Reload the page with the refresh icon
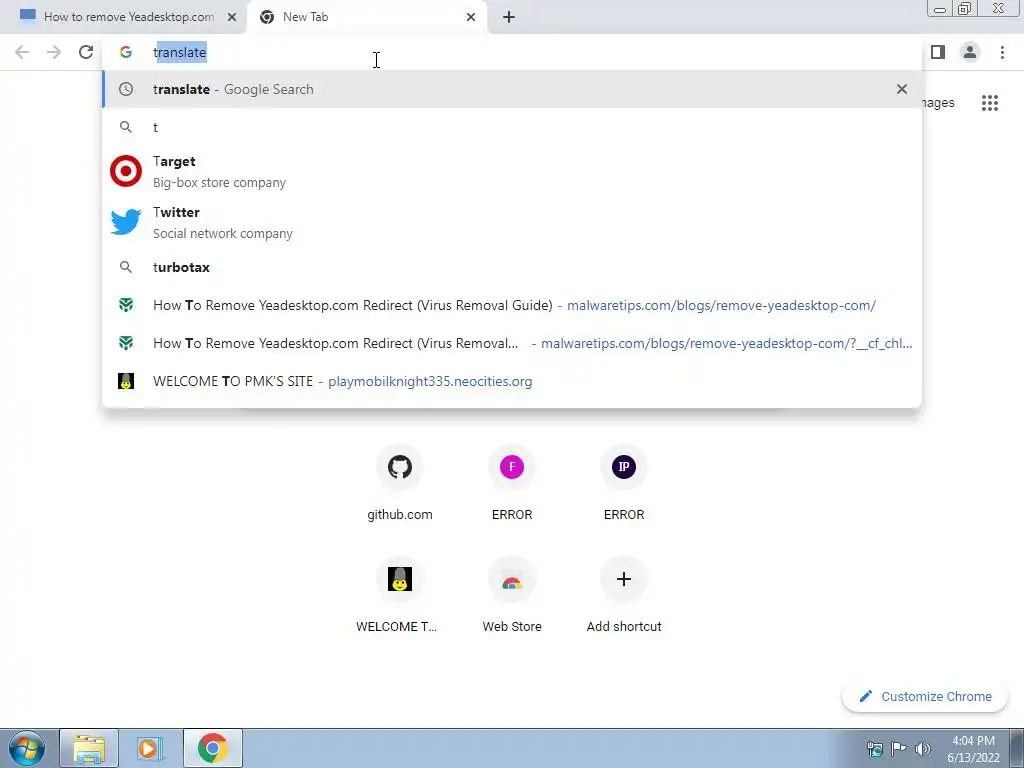 click(x=86, y=52)
